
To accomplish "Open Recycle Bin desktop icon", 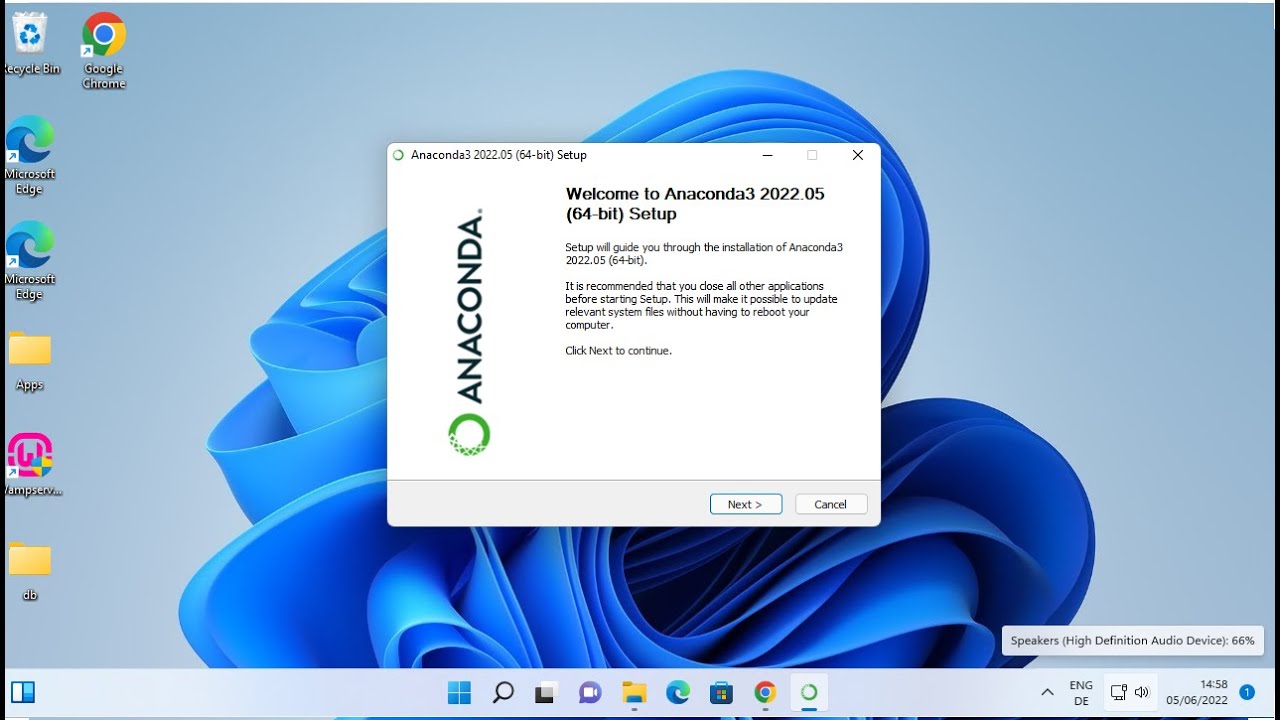I will click(x=30, y=44).
